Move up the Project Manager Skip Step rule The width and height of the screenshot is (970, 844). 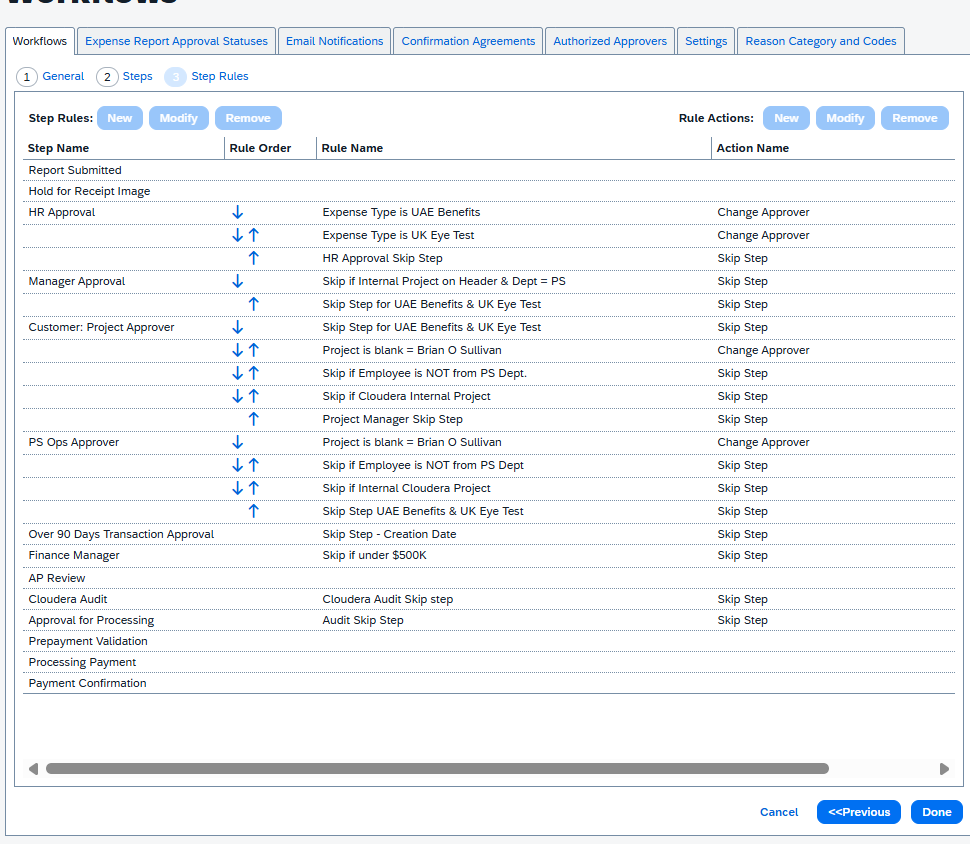click(254, 419)
